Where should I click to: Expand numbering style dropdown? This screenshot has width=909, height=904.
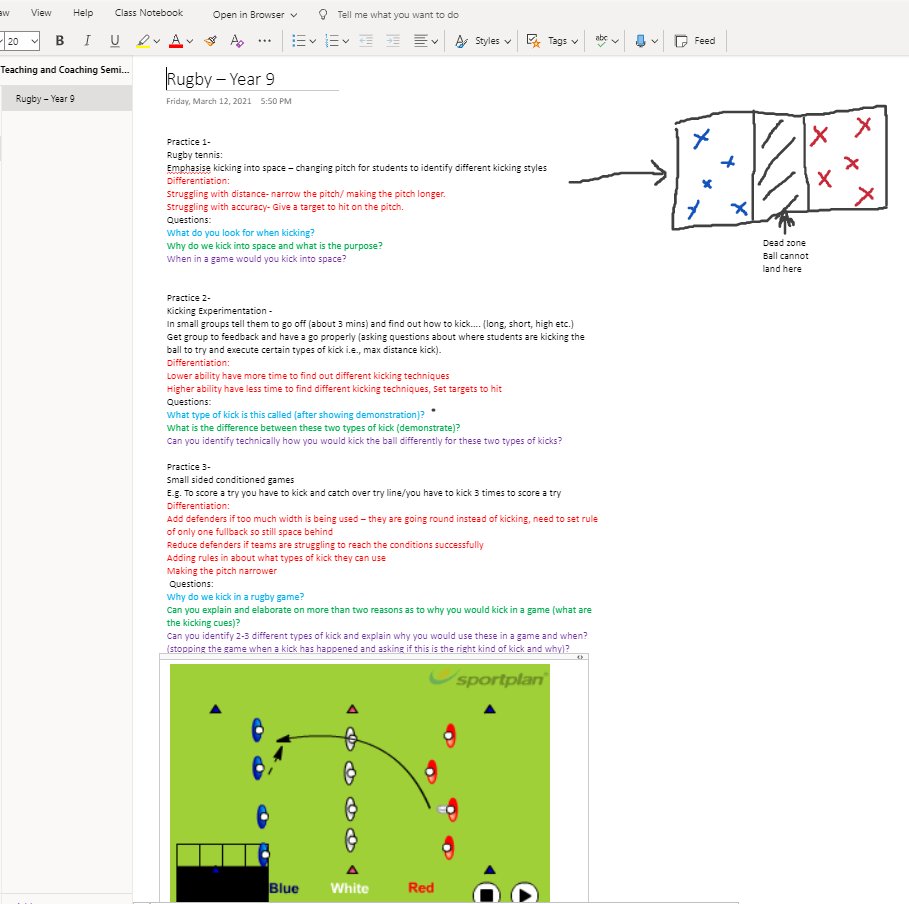[346, 41]
